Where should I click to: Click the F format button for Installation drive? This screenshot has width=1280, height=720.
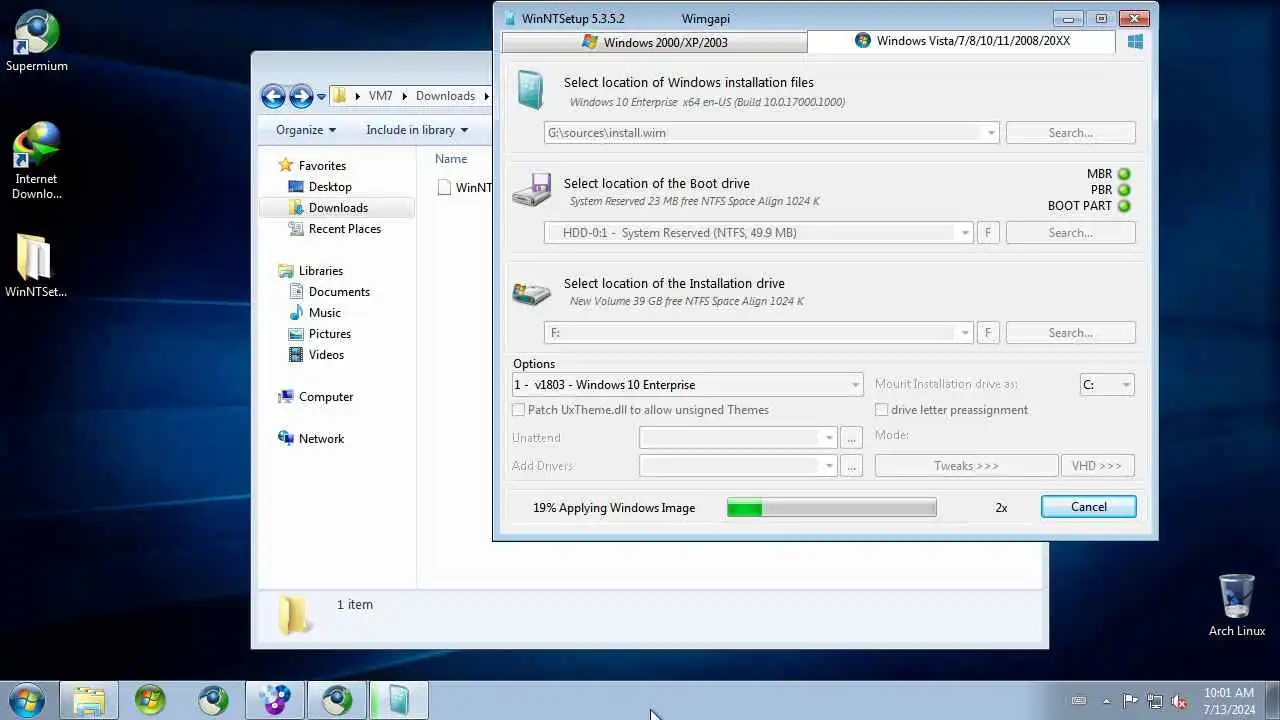click(988, 333)
